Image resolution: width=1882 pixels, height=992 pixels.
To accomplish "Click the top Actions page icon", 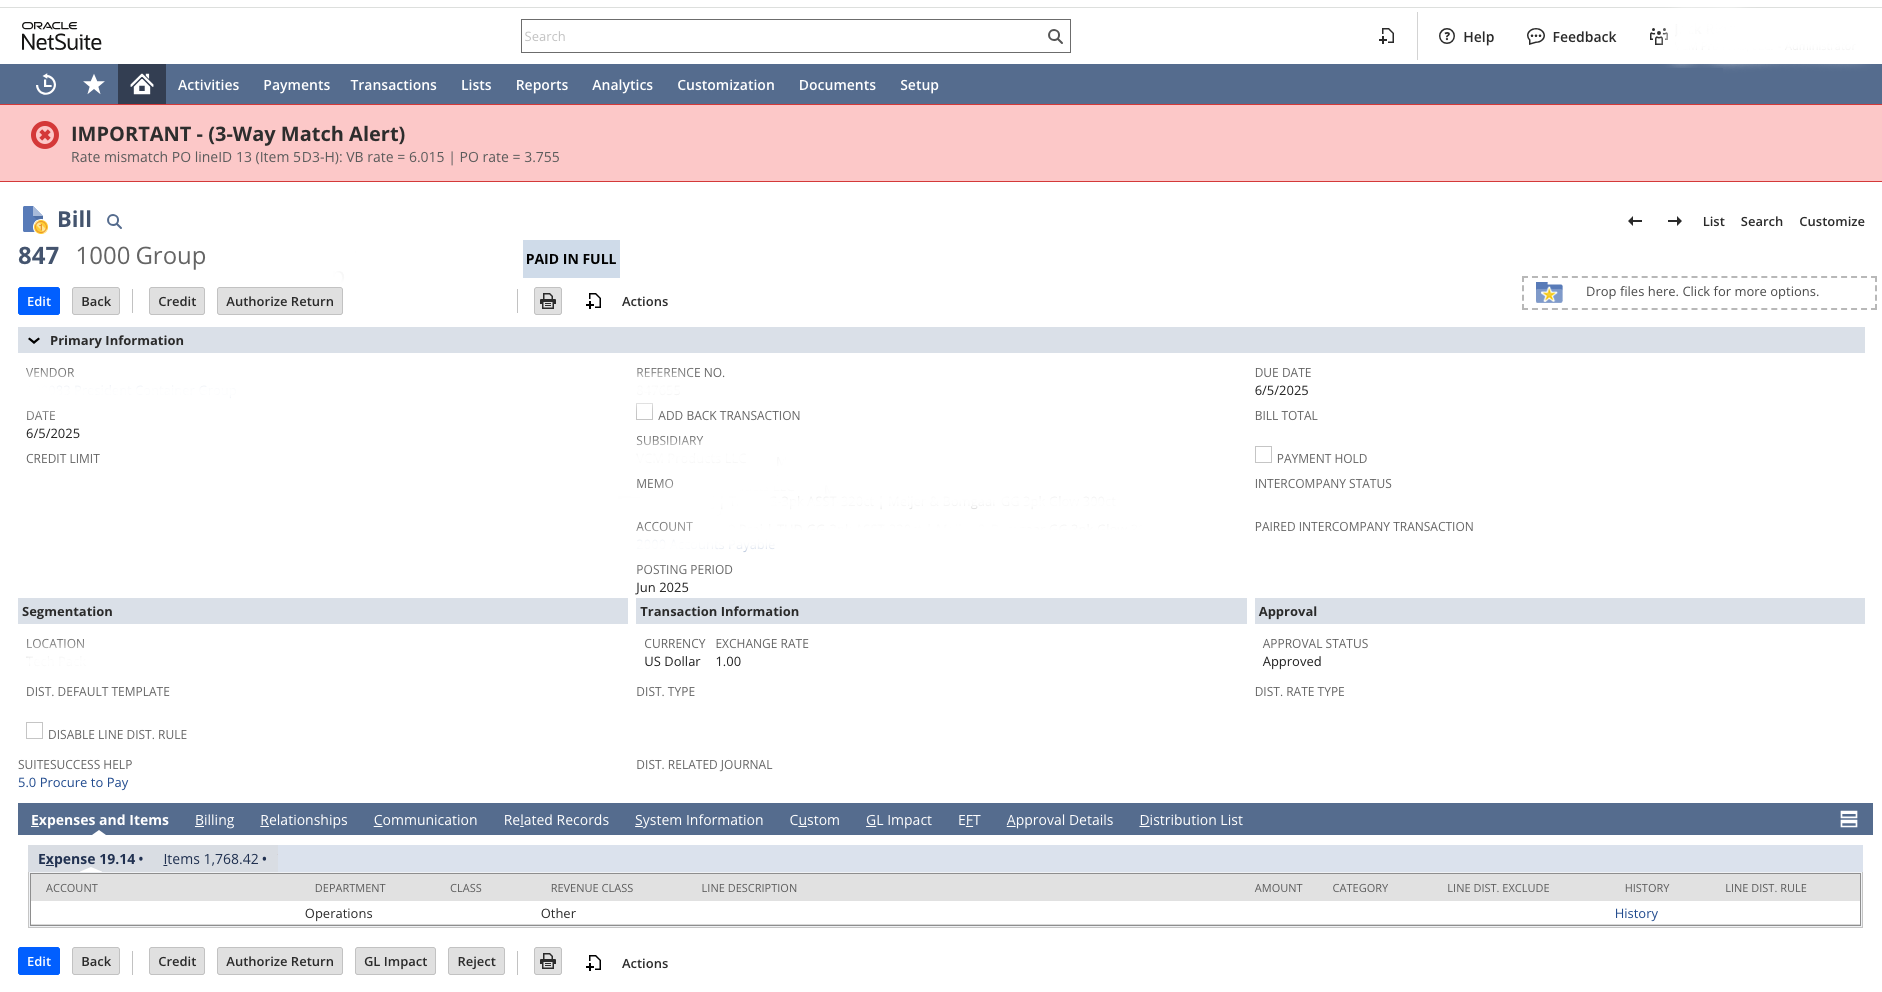I will [x=594, y=301].
